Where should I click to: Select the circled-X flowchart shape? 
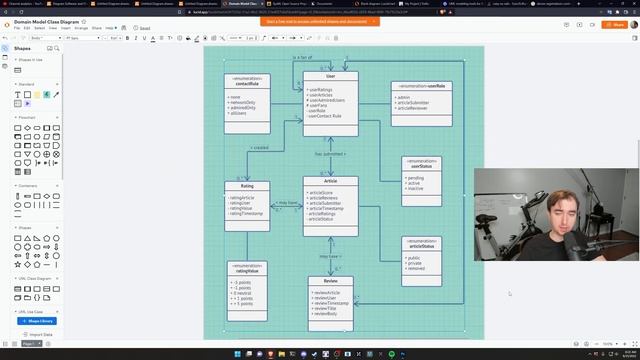click(x=56, y=154)
